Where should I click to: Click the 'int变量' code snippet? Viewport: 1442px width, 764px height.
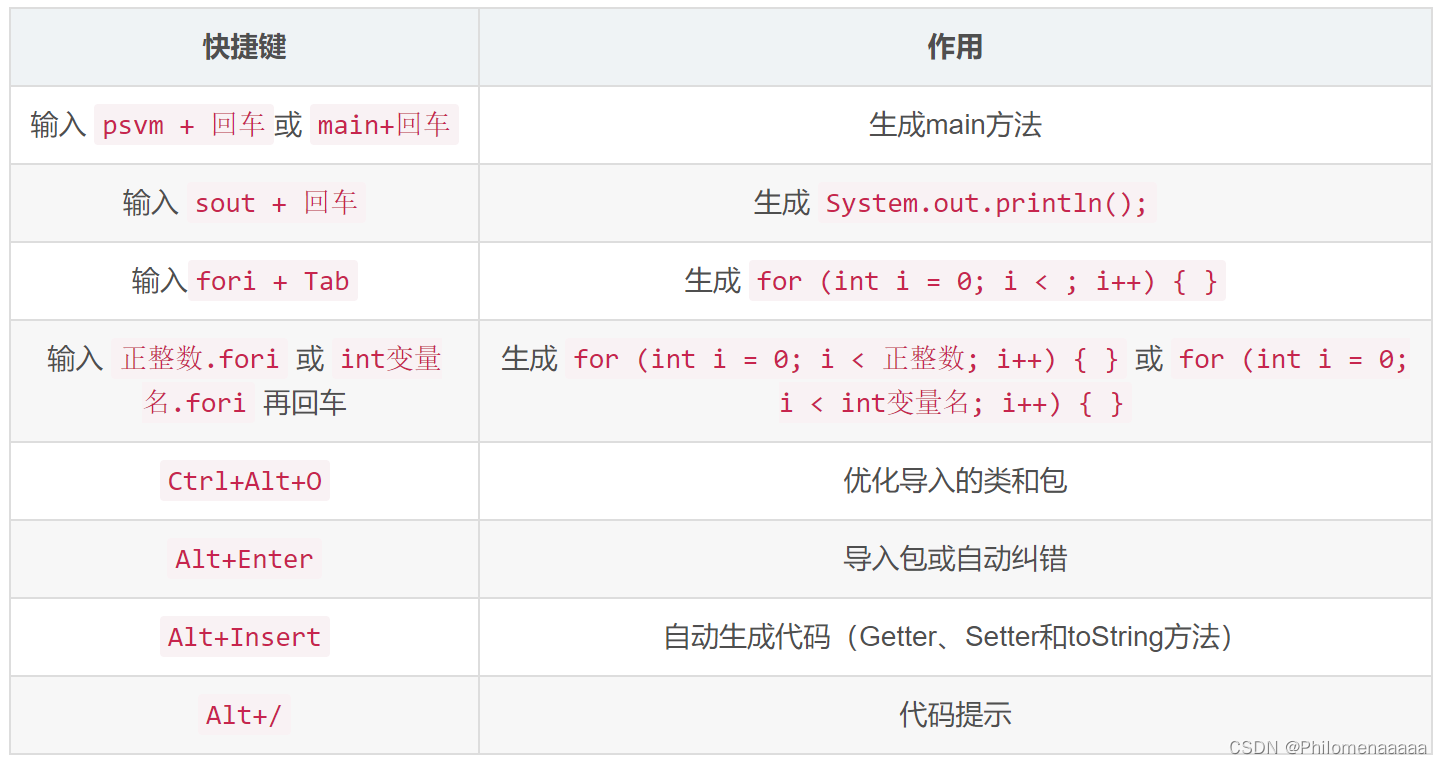click(391, 359)
